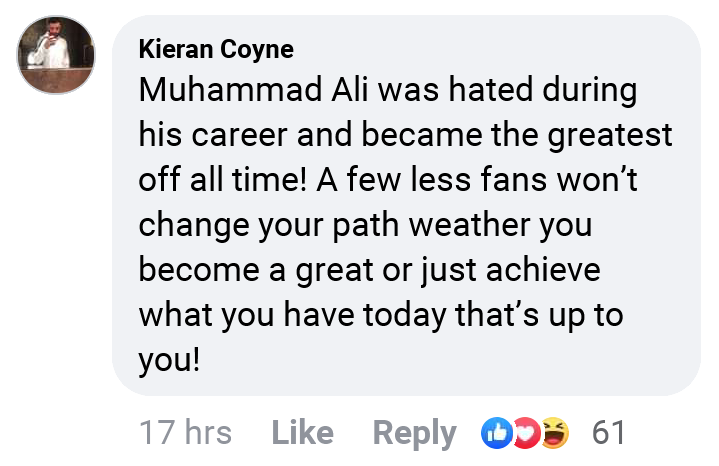The image size is (719, 466).
Task: Like Kieran Coyne's comment
Action: click(x=302, y=432)
